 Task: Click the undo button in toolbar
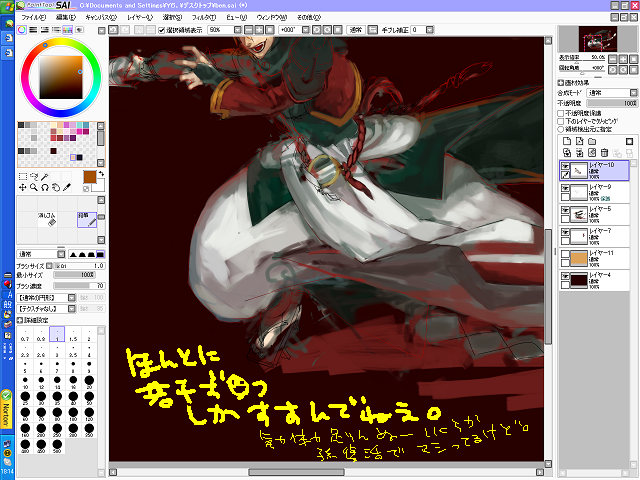click(113, 30)
